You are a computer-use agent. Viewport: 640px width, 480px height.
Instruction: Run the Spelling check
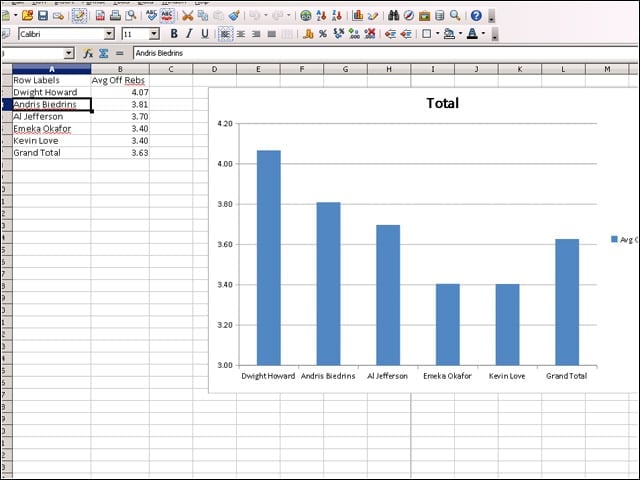tap(151, 16)
